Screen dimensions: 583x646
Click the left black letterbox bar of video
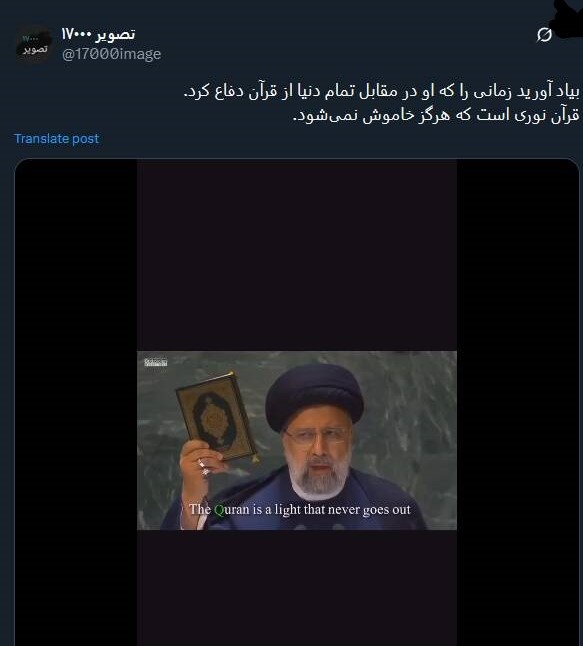click(76, 402)
